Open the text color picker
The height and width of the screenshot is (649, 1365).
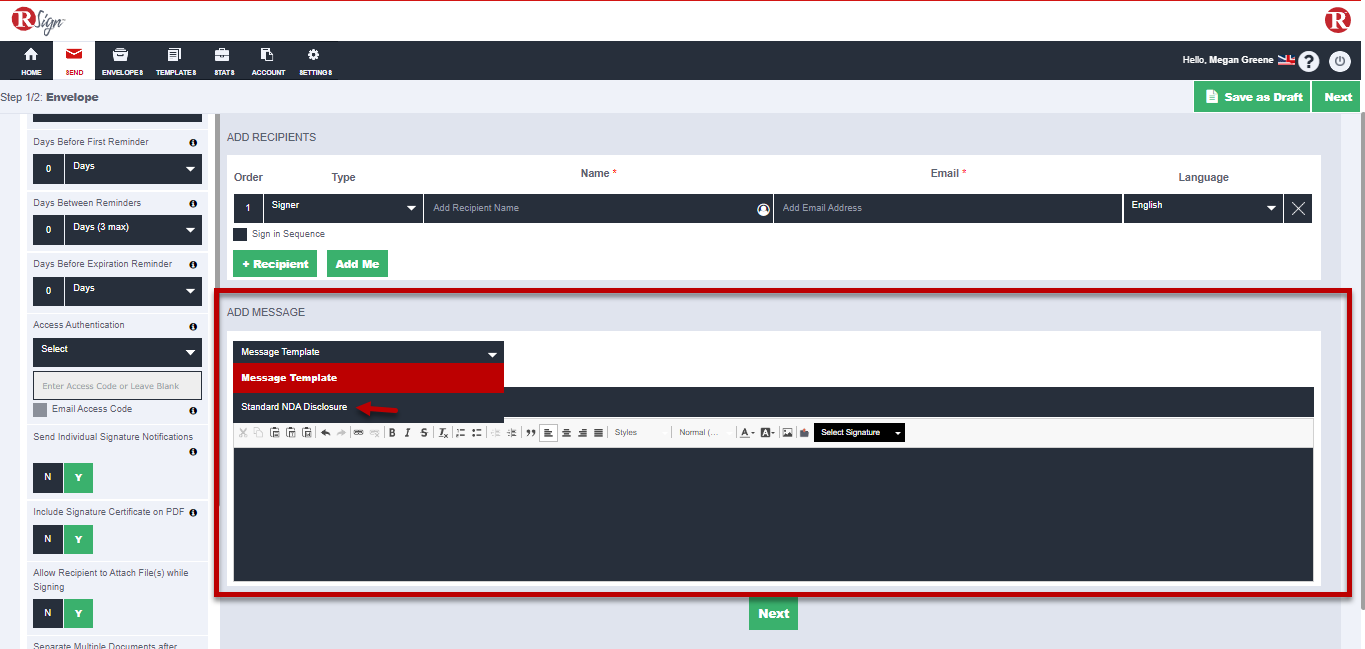746,433
